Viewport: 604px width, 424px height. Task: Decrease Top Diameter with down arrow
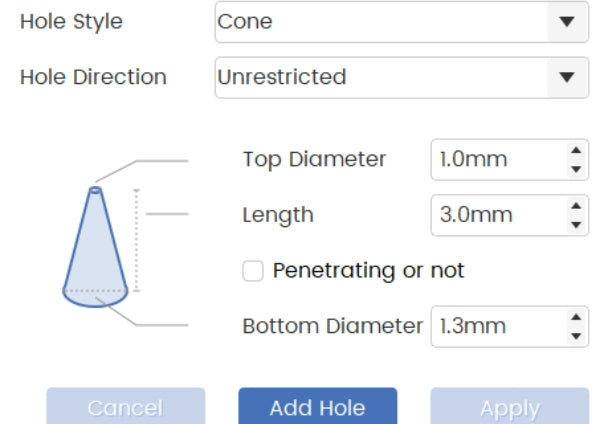coord(575,168)
